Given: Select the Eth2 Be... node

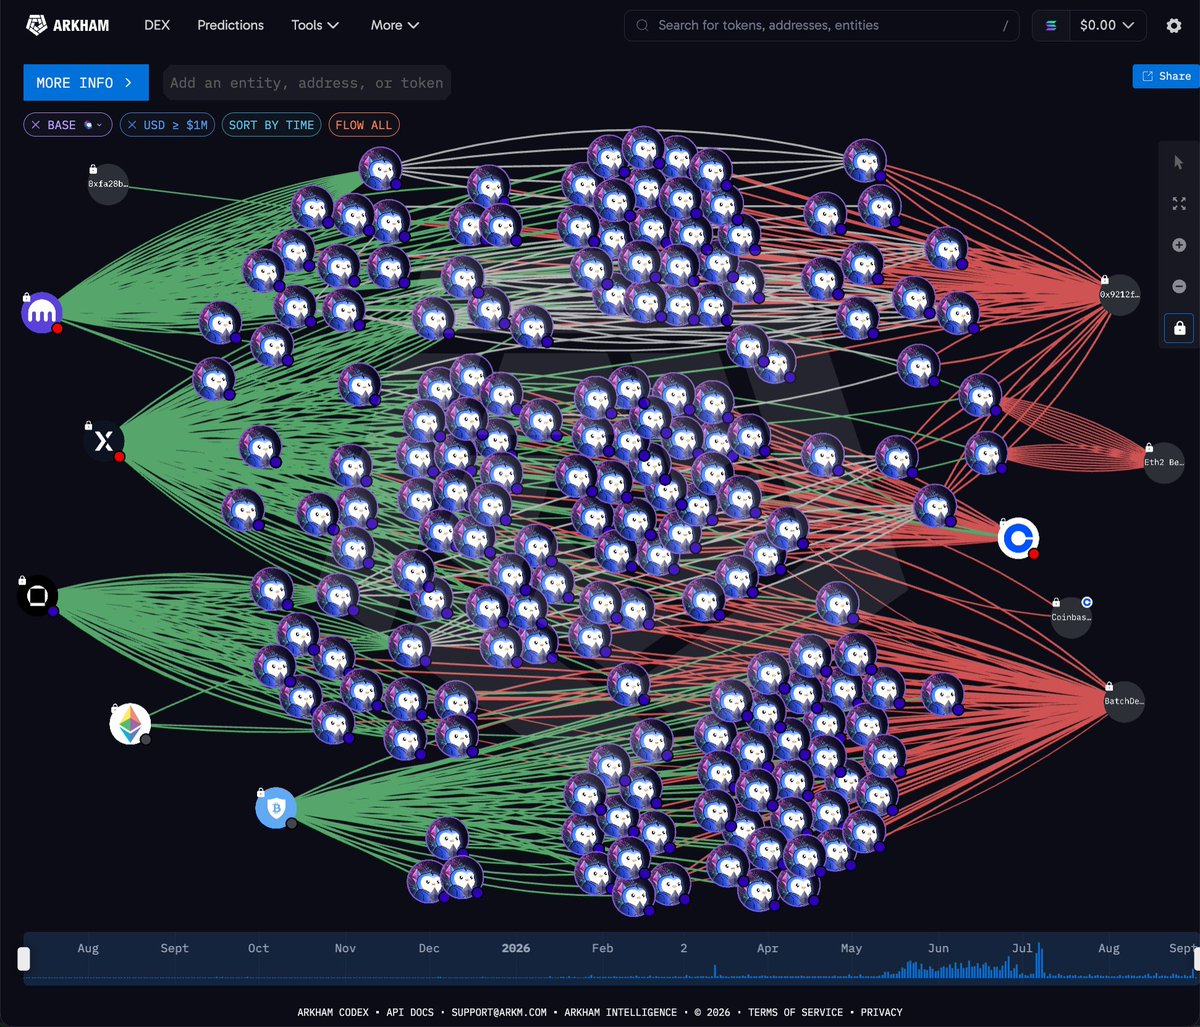Looking at the screenshot, I should 1164,463.
